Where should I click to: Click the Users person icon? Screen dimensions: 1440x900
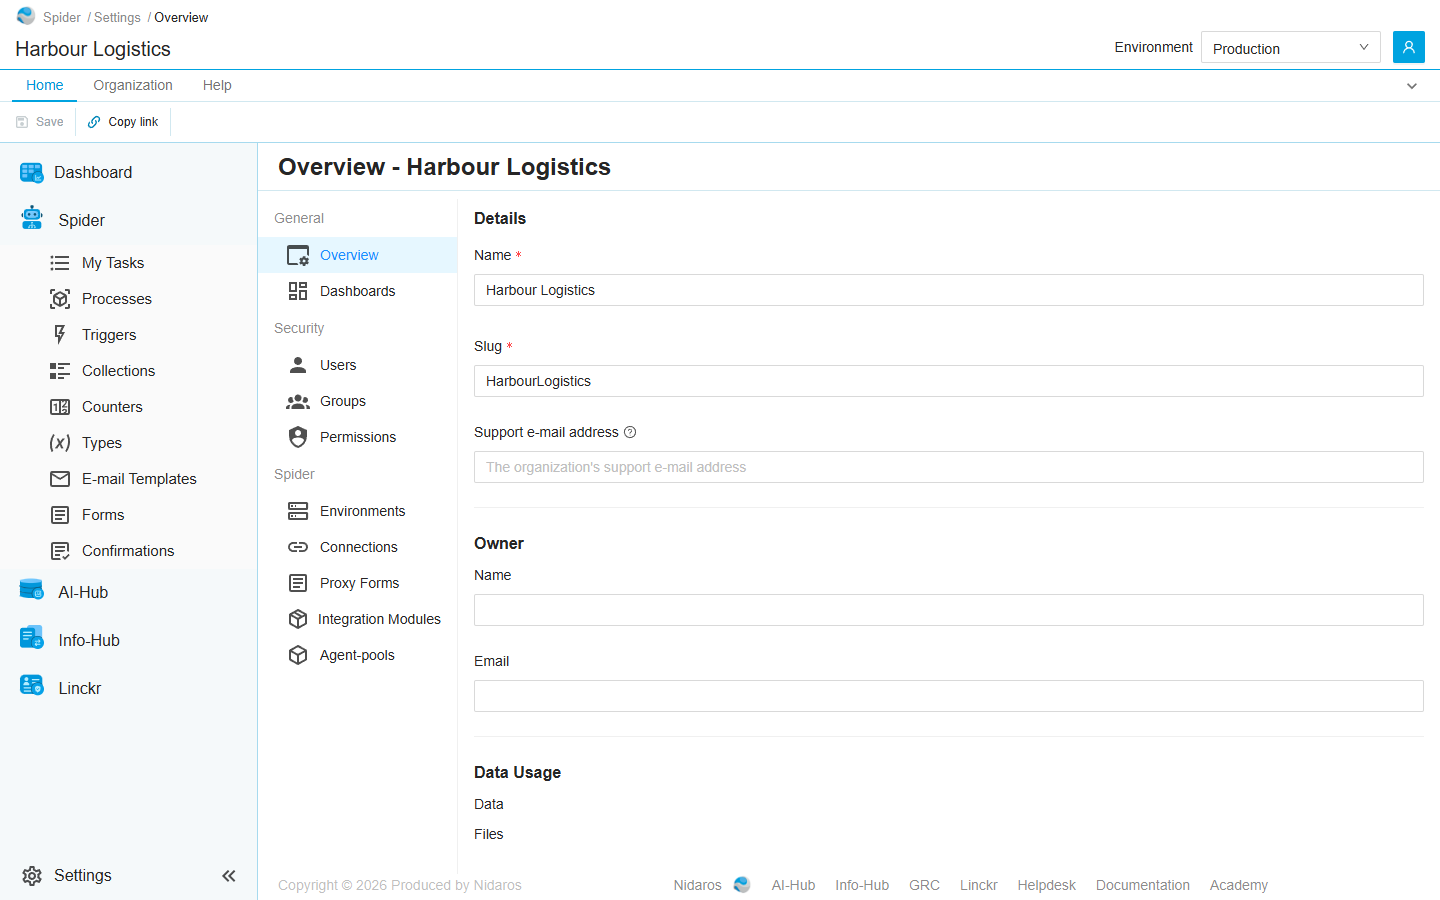click(x=298, y=365)
